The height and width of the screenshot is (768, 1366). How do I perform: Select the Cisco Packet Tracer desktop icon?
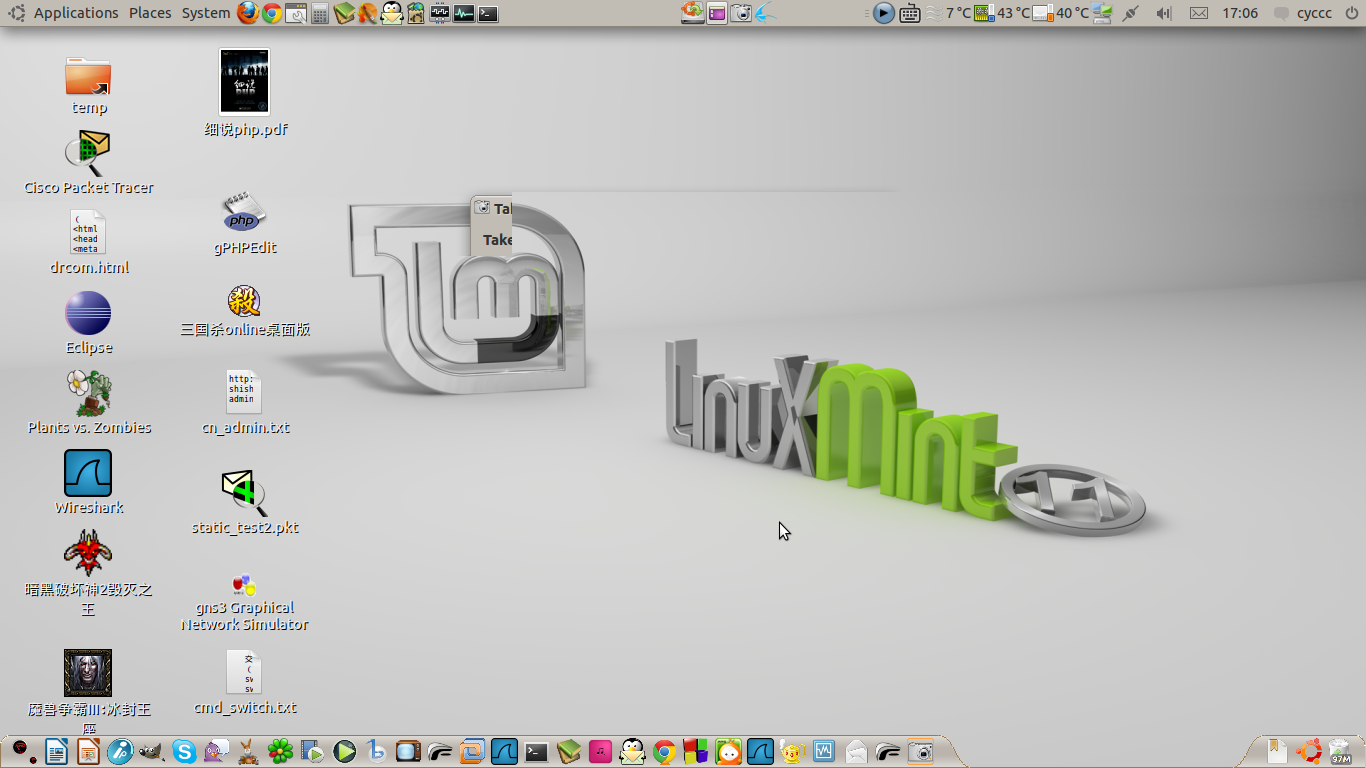pos(89,161)
